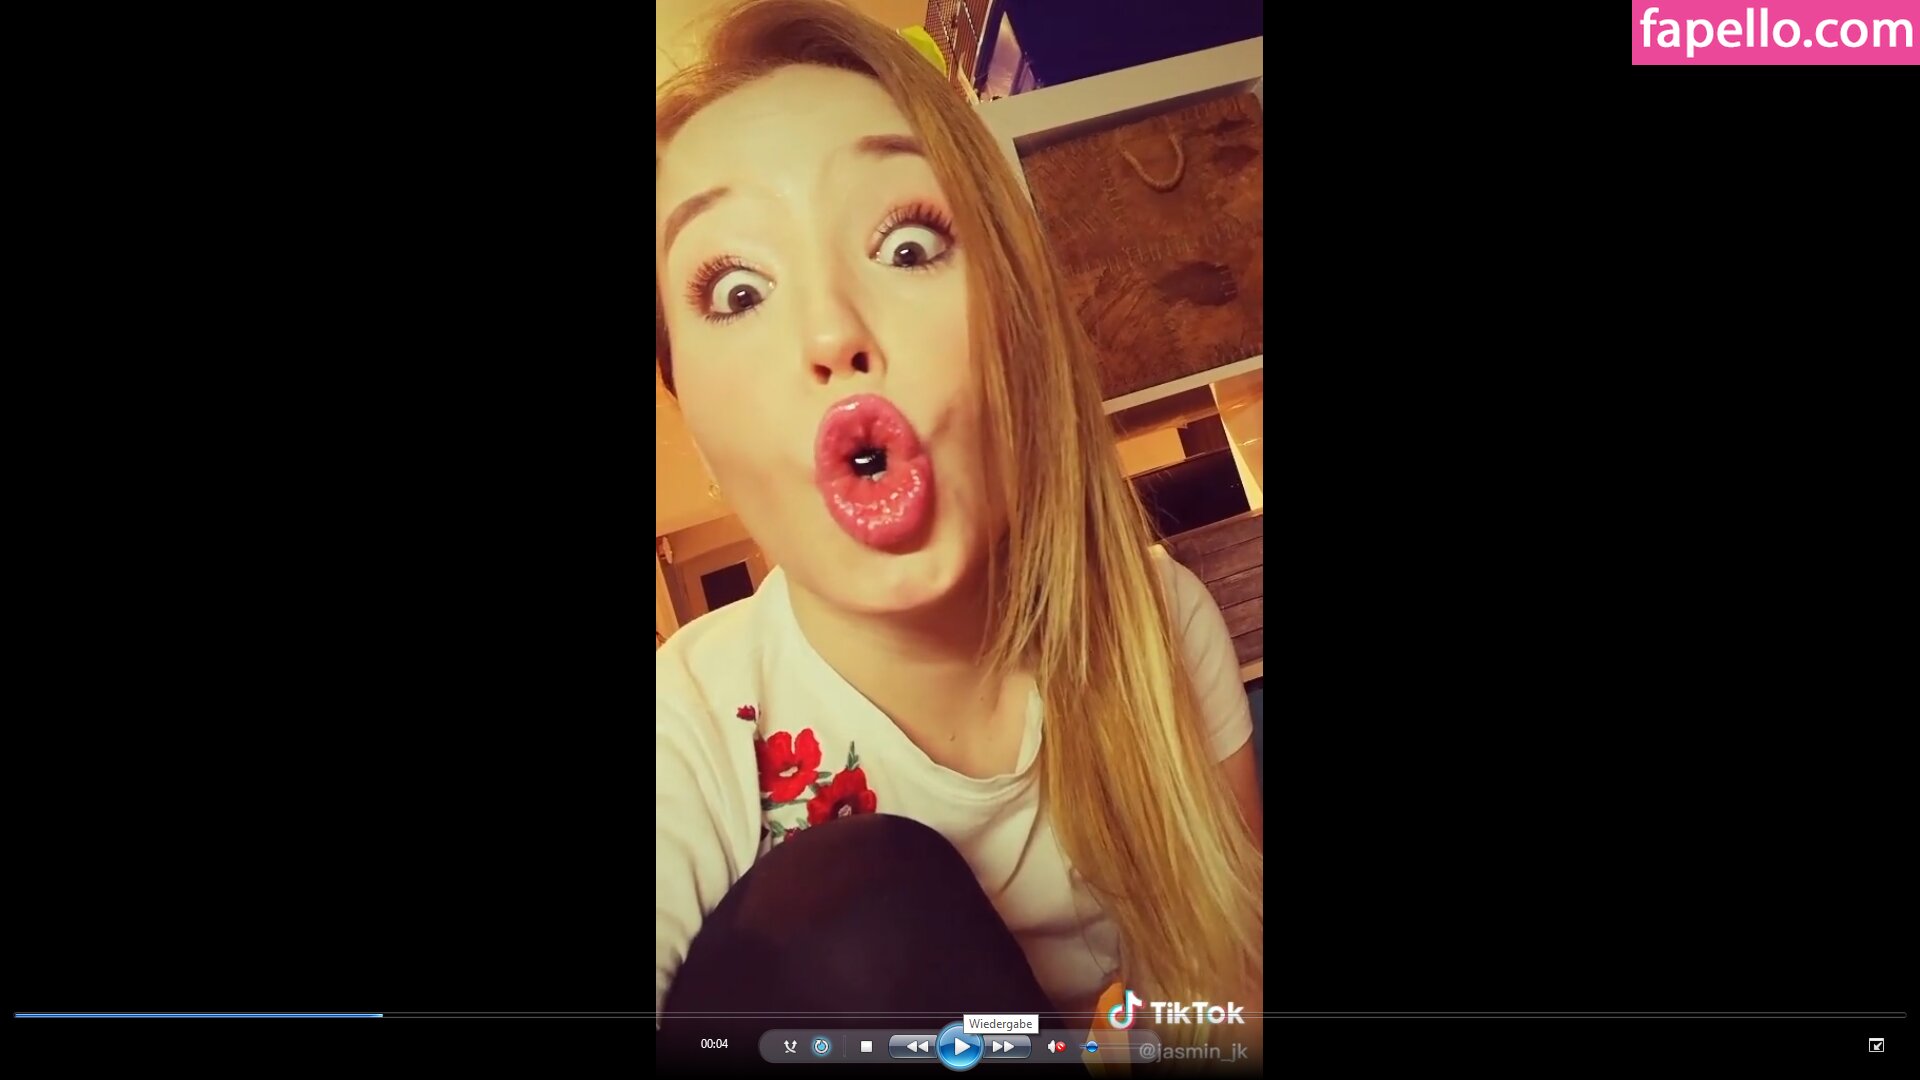
Task: Click the Wiedergabe tooltip label
Action: 1000,1024
